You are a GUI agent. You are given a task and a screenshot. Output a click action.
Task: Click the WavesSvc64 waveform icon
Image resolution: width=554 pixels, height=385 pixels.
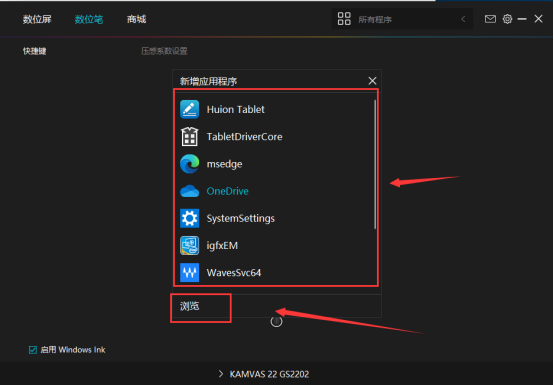[189, 273]
